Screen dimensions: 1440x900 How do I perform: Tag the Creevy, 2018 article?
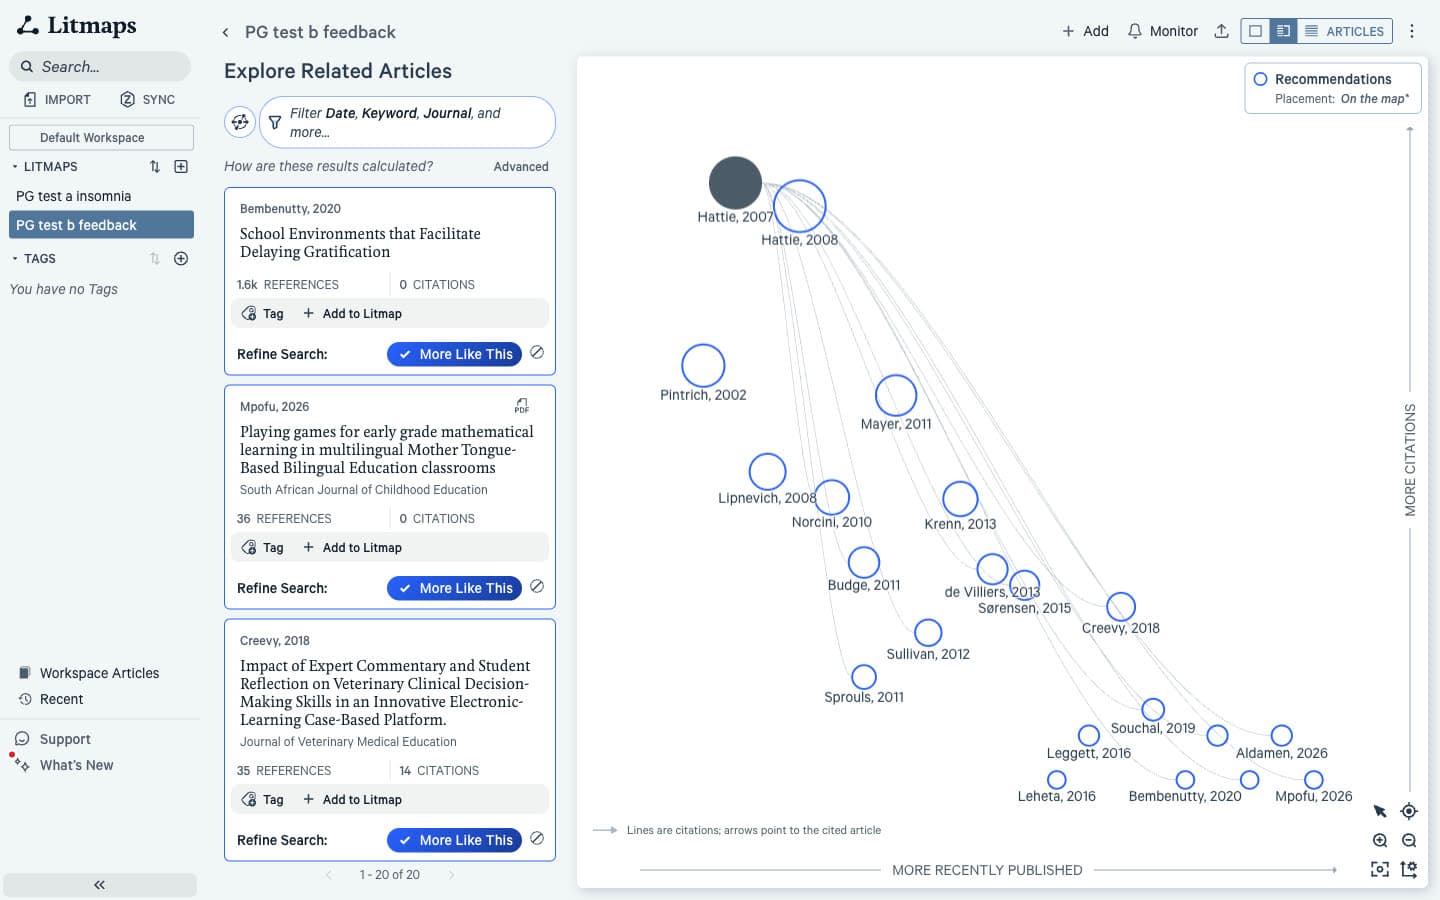[263, 800]
